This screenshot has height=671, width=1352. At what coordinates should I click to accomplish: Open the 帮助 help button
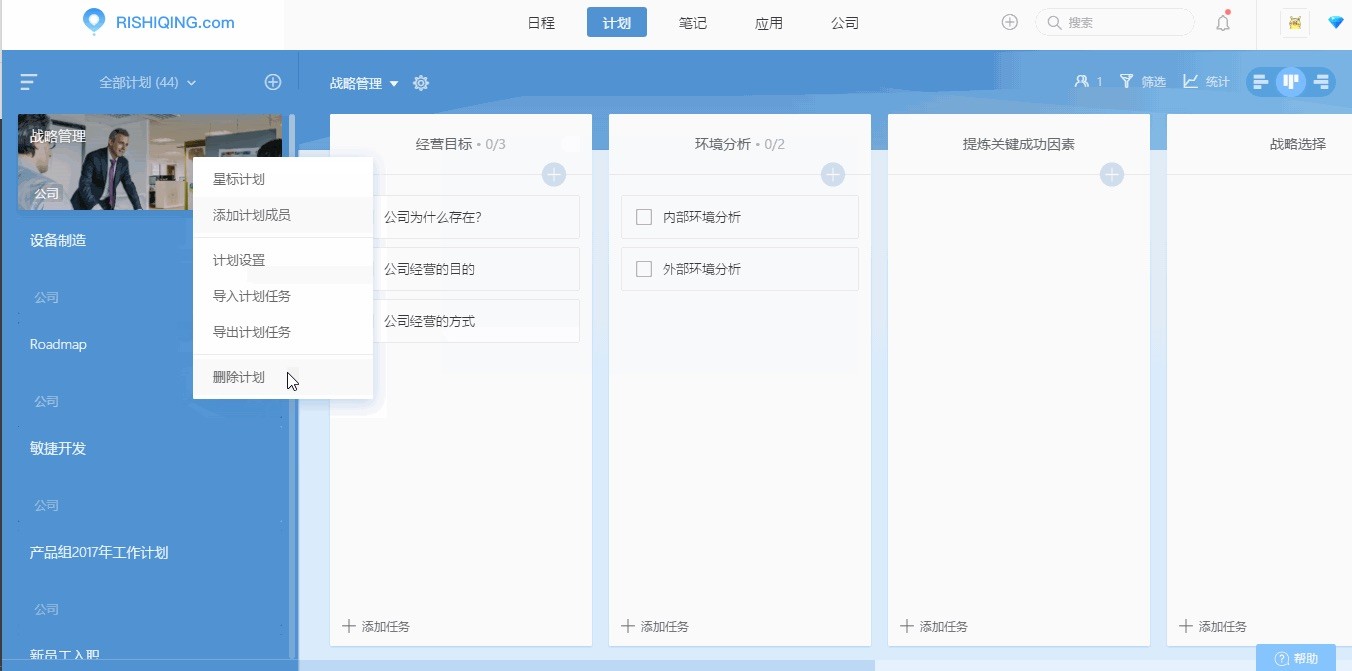pyautogui.click(x=1296, y=658)
